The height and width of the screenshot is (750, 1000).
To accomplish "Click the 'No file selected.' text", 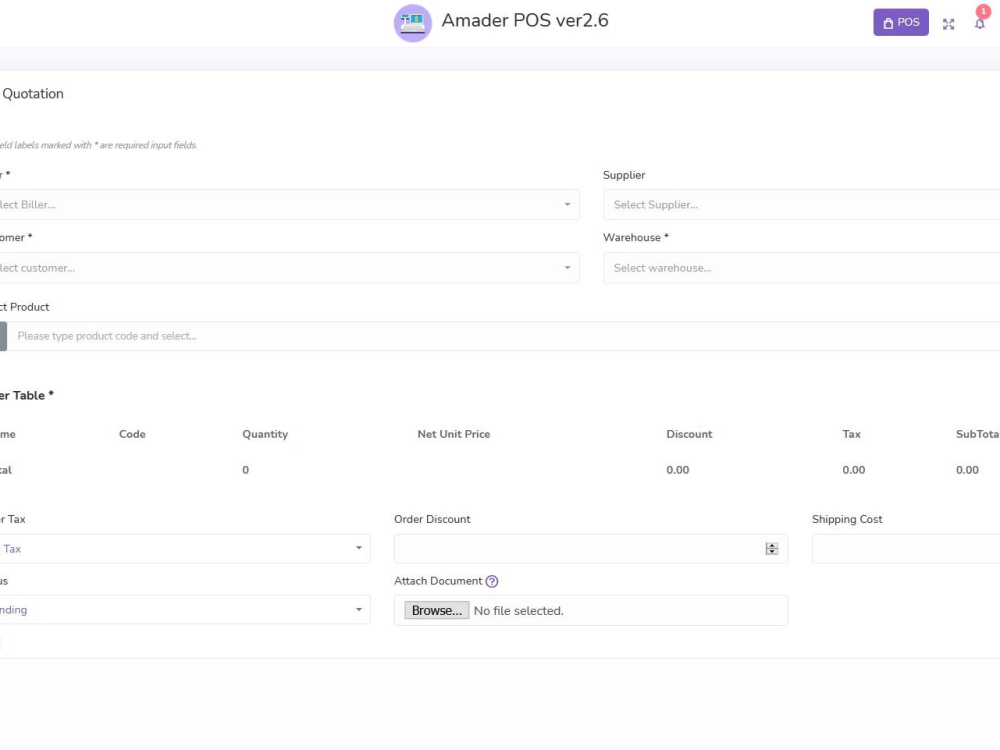I will [518, 611].
